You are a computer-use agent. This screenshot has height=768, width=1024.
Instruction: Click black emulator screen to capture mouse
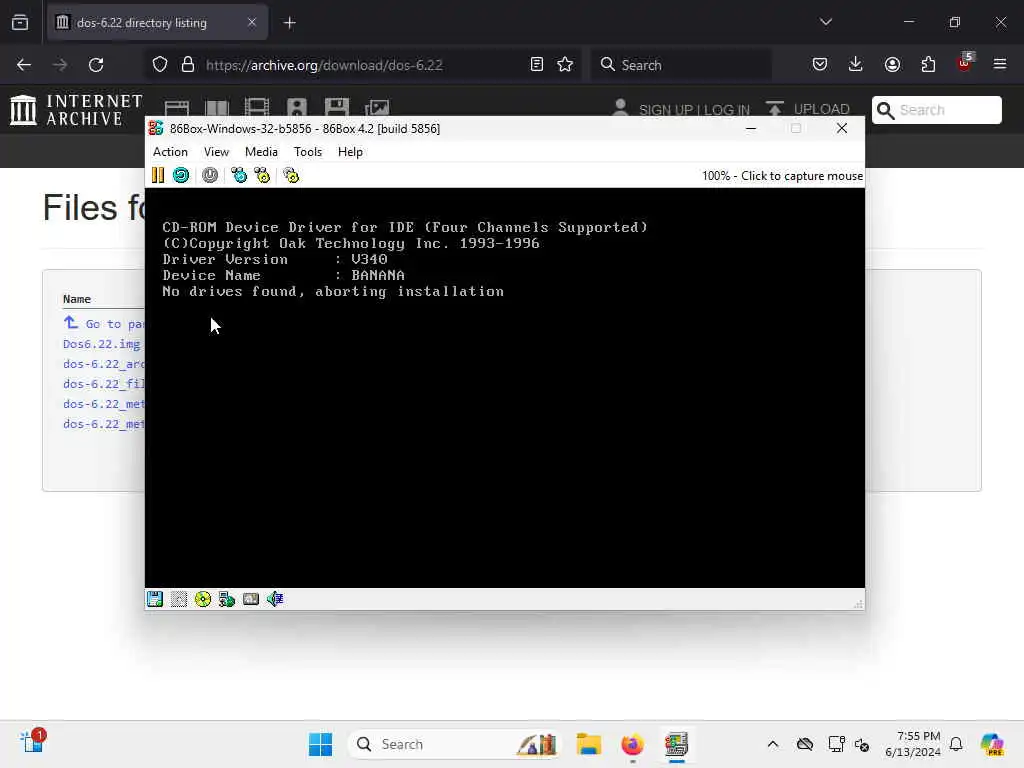pos(505,388)
